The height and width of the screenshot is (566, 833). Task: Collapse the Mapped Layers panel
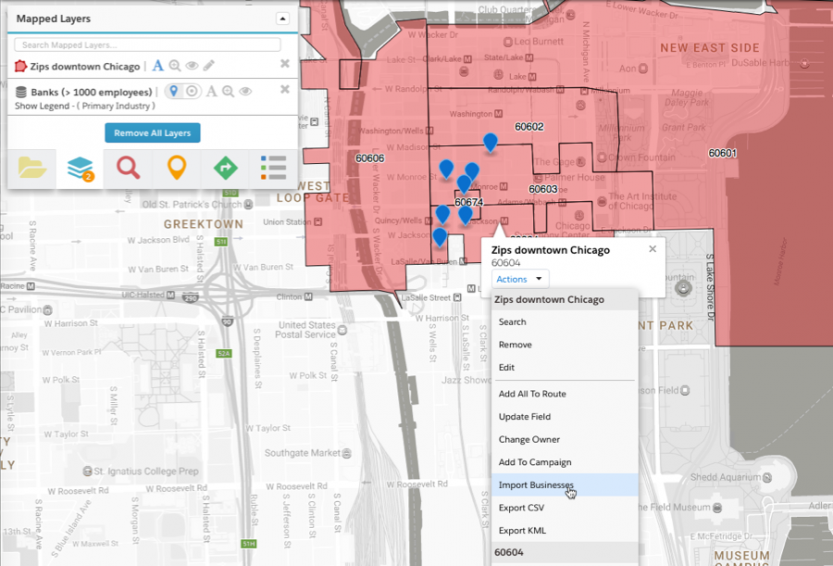283,19
